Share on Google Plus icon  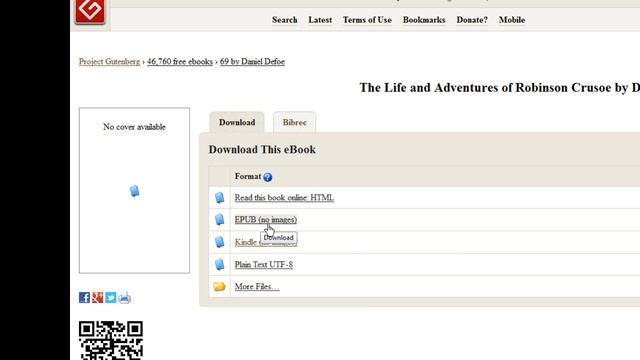click(98, 298)
